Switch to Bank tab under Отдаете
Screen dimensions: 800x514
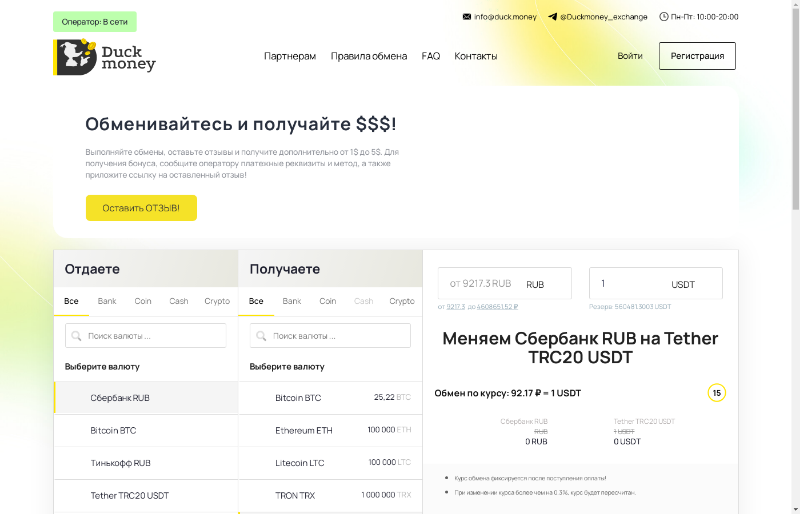point(107,301)
